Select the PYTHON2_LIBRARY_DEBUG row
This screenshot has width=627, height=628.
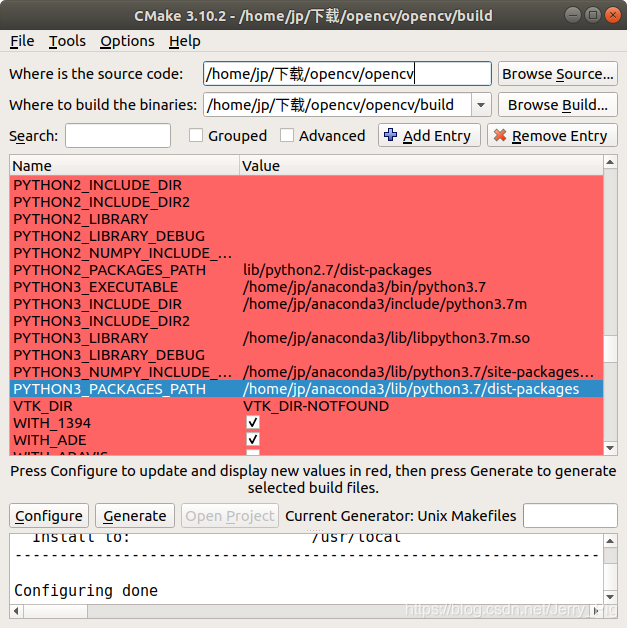point(306,236)
